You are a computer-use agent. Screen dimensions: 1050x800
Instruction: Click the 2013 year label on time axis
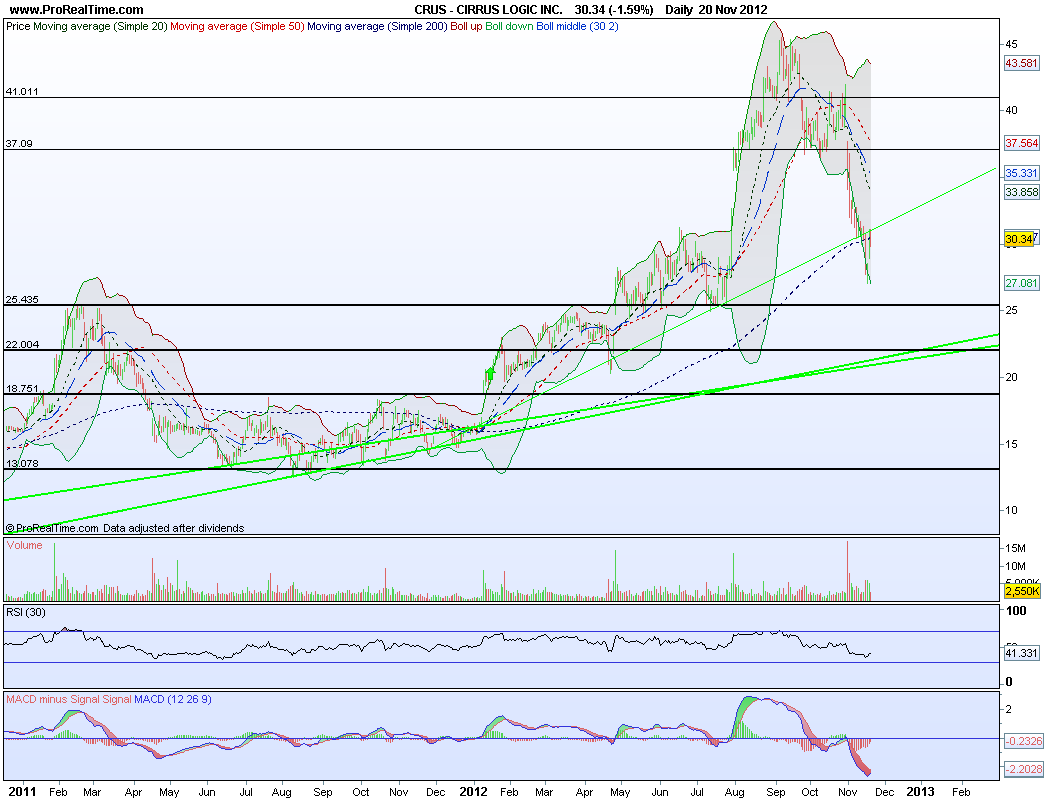coord(920,791)
